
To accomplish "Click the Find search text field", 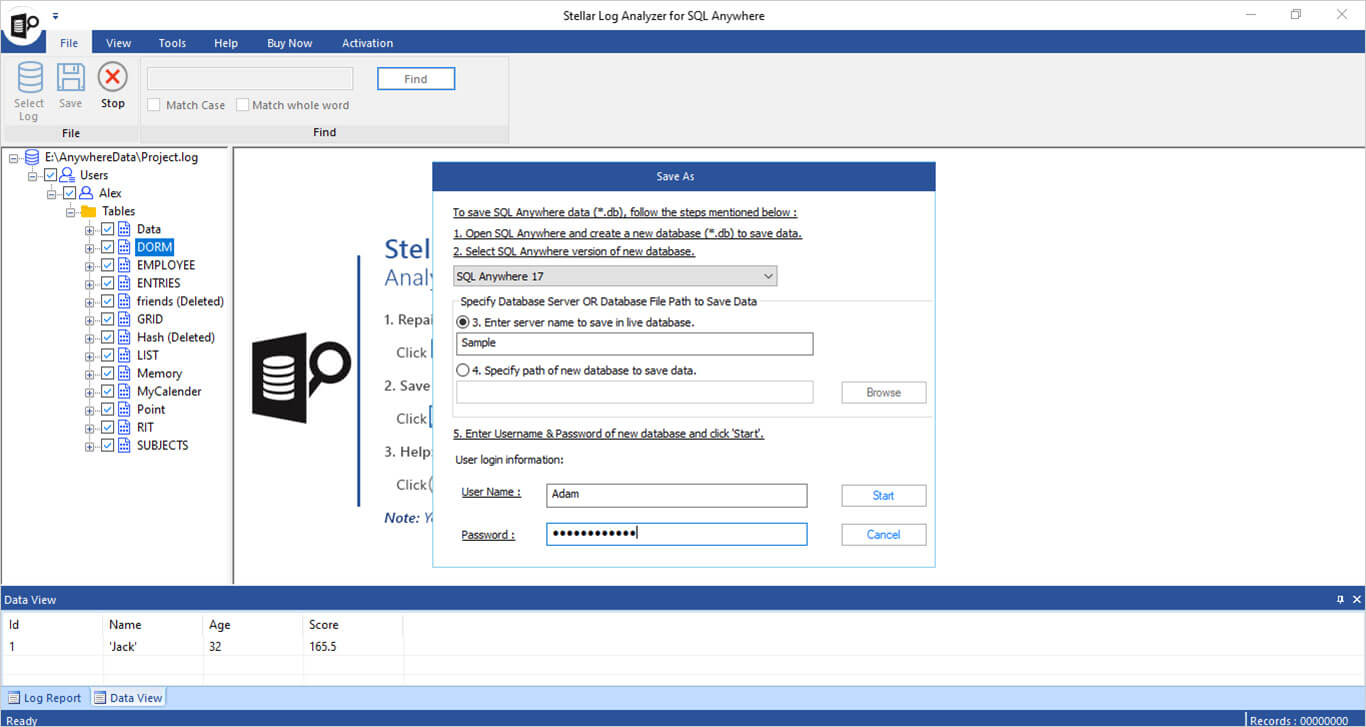I will pos(250,79).
